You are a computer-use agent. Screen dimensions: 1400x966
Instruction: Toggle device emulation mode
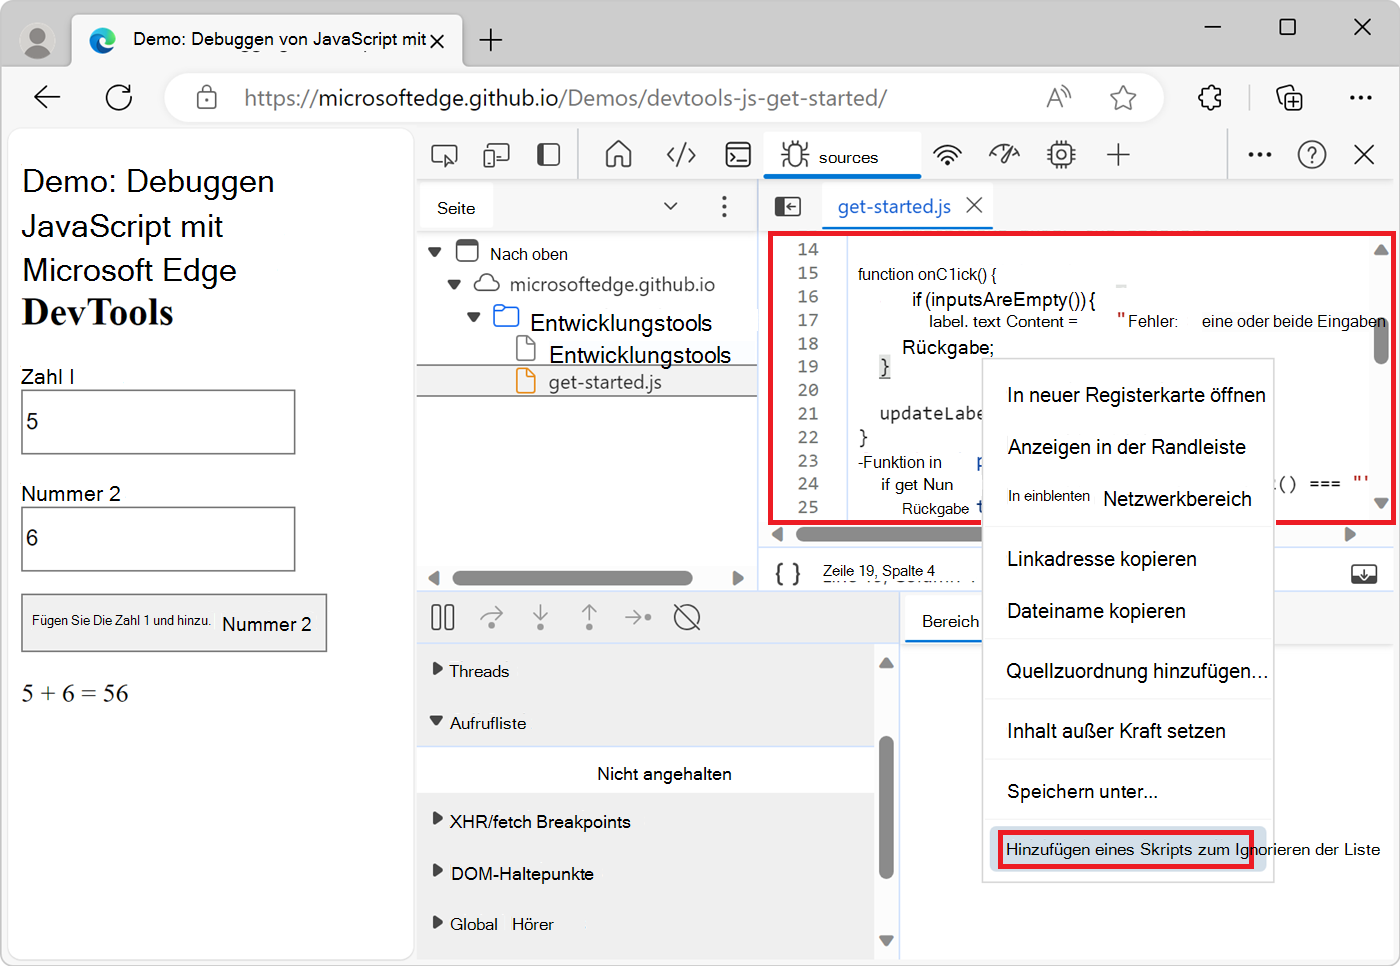click(x=494, y=155)
